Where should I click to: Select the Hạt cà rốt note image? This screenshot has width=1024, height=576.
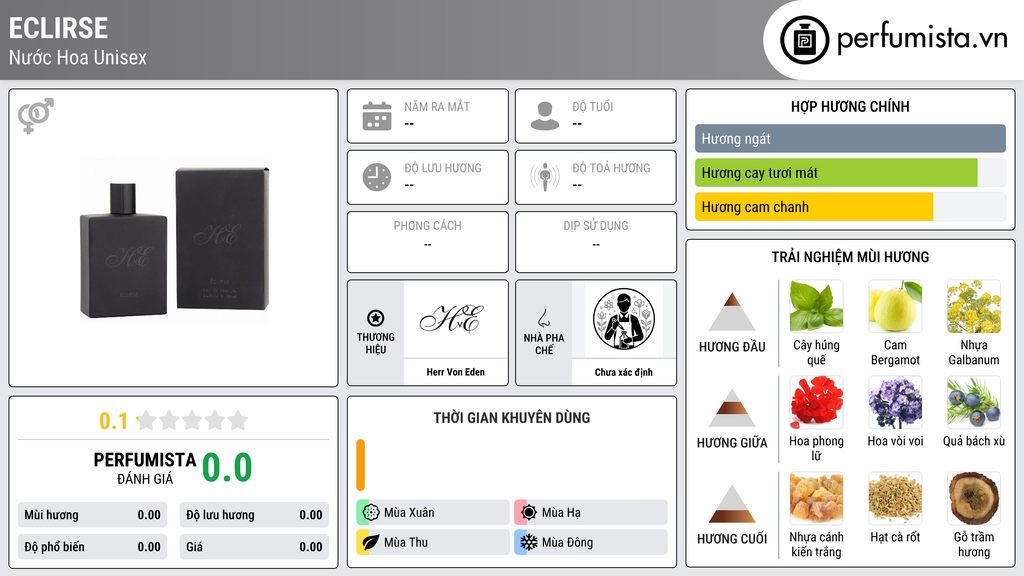pyautogui.click(x=895, y=498)
